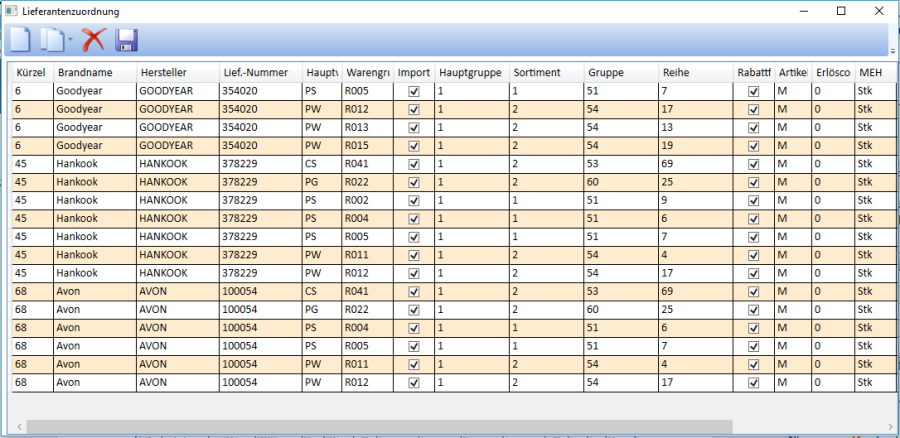
Task: Uncheck Rabatt checkbox in Hankook R041 row
Action: point(754,163)
